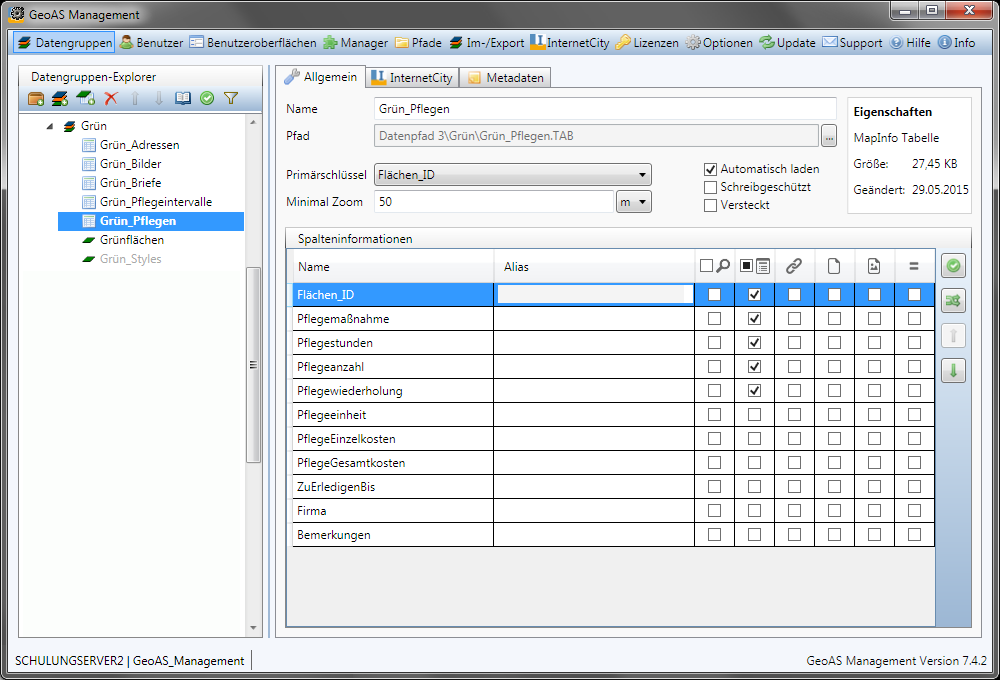Enable the Schreibgeschützt checkbox

tap(711, 187)
